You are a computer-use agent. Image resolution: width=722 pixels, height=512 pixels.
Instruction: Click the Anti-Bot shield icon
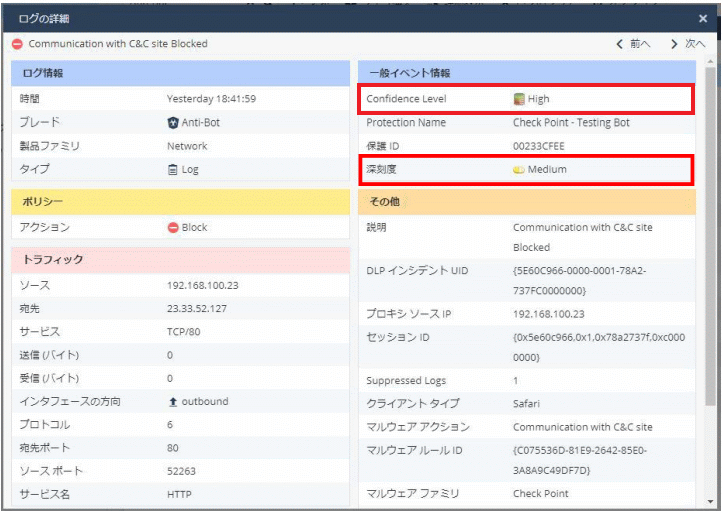click(x=173, y=123)
